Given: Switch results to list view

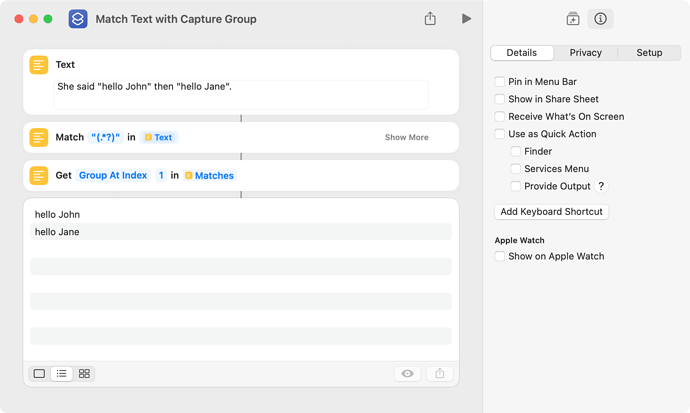Looking at the screenshot, I should click(x=62, y=373).
